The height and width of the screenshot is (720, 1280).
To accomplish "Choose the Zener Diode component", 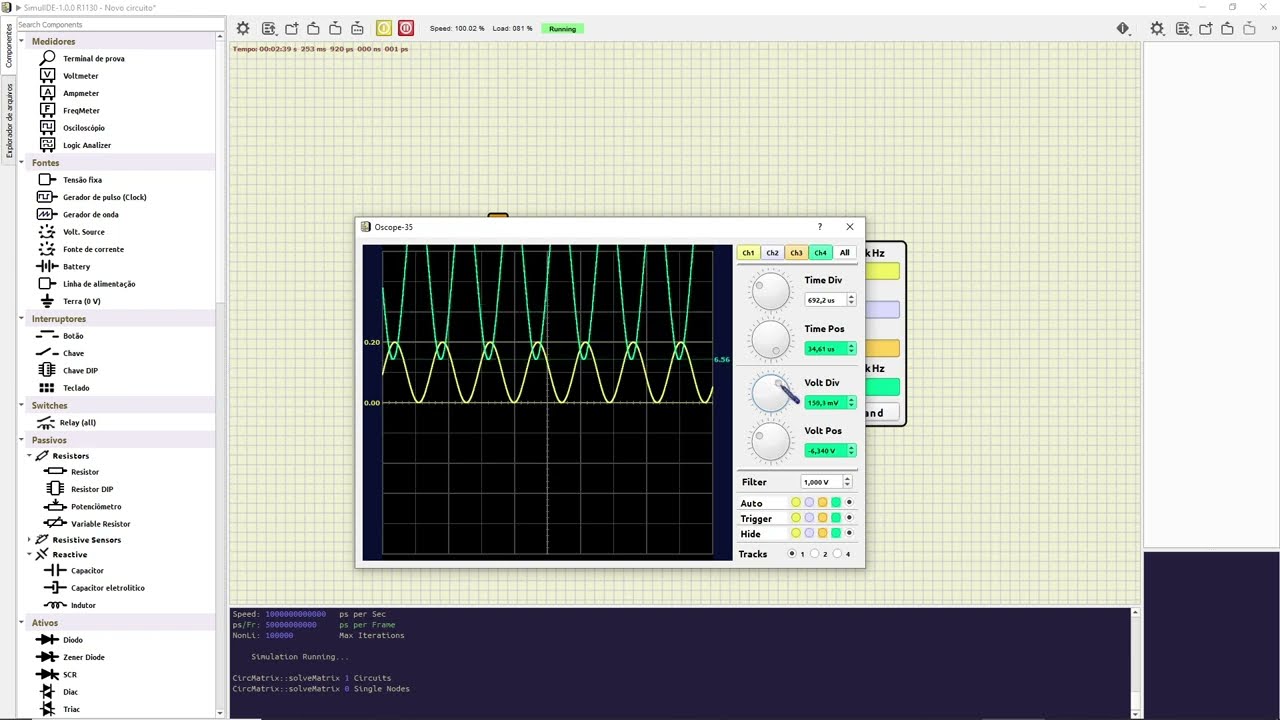I will (83, 657).
